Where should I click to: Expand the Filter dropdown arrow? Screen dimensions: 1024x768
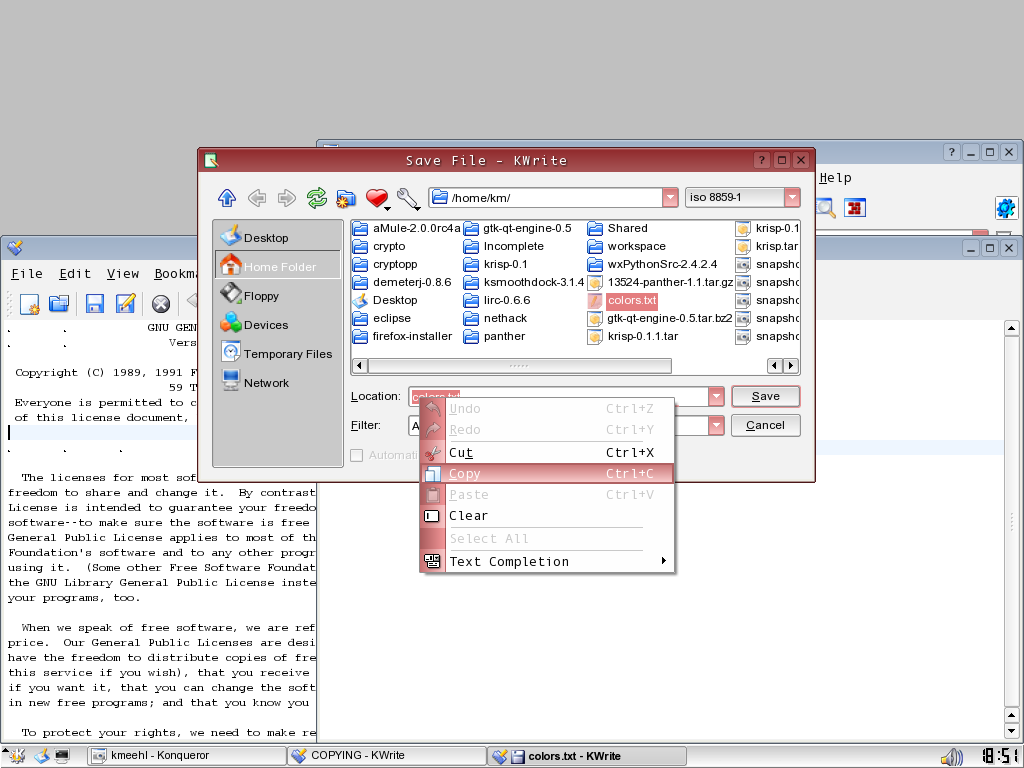716,426
